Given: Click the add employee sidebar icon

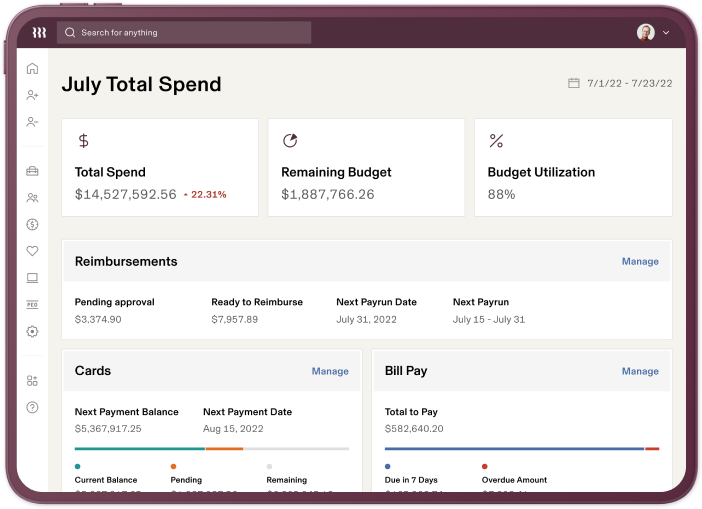Looking at the screenshot, I should pyautogui.click(x=32, y=95).
